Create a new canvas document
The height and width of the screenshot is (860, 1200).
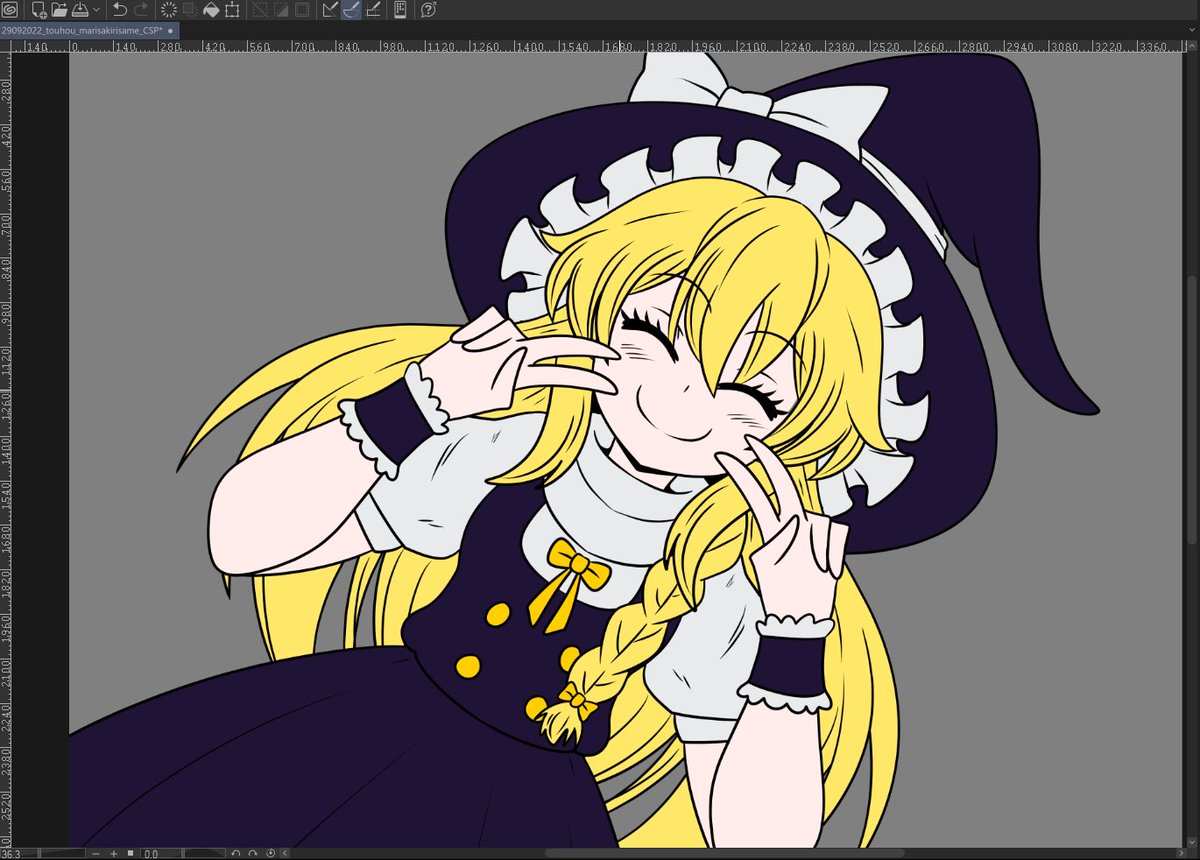(x=38, y=10)
